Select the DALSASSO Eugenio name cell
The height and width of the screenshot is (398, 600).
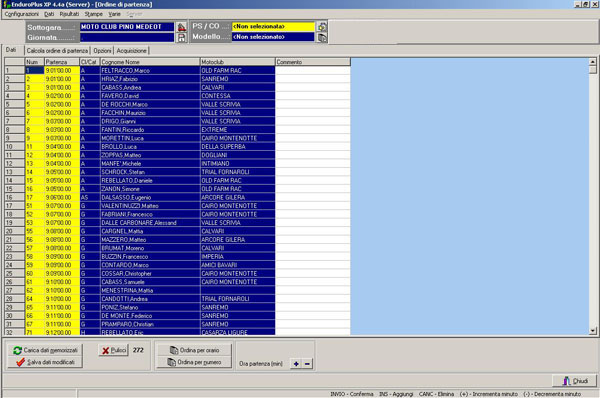click(x=150, y=197)
